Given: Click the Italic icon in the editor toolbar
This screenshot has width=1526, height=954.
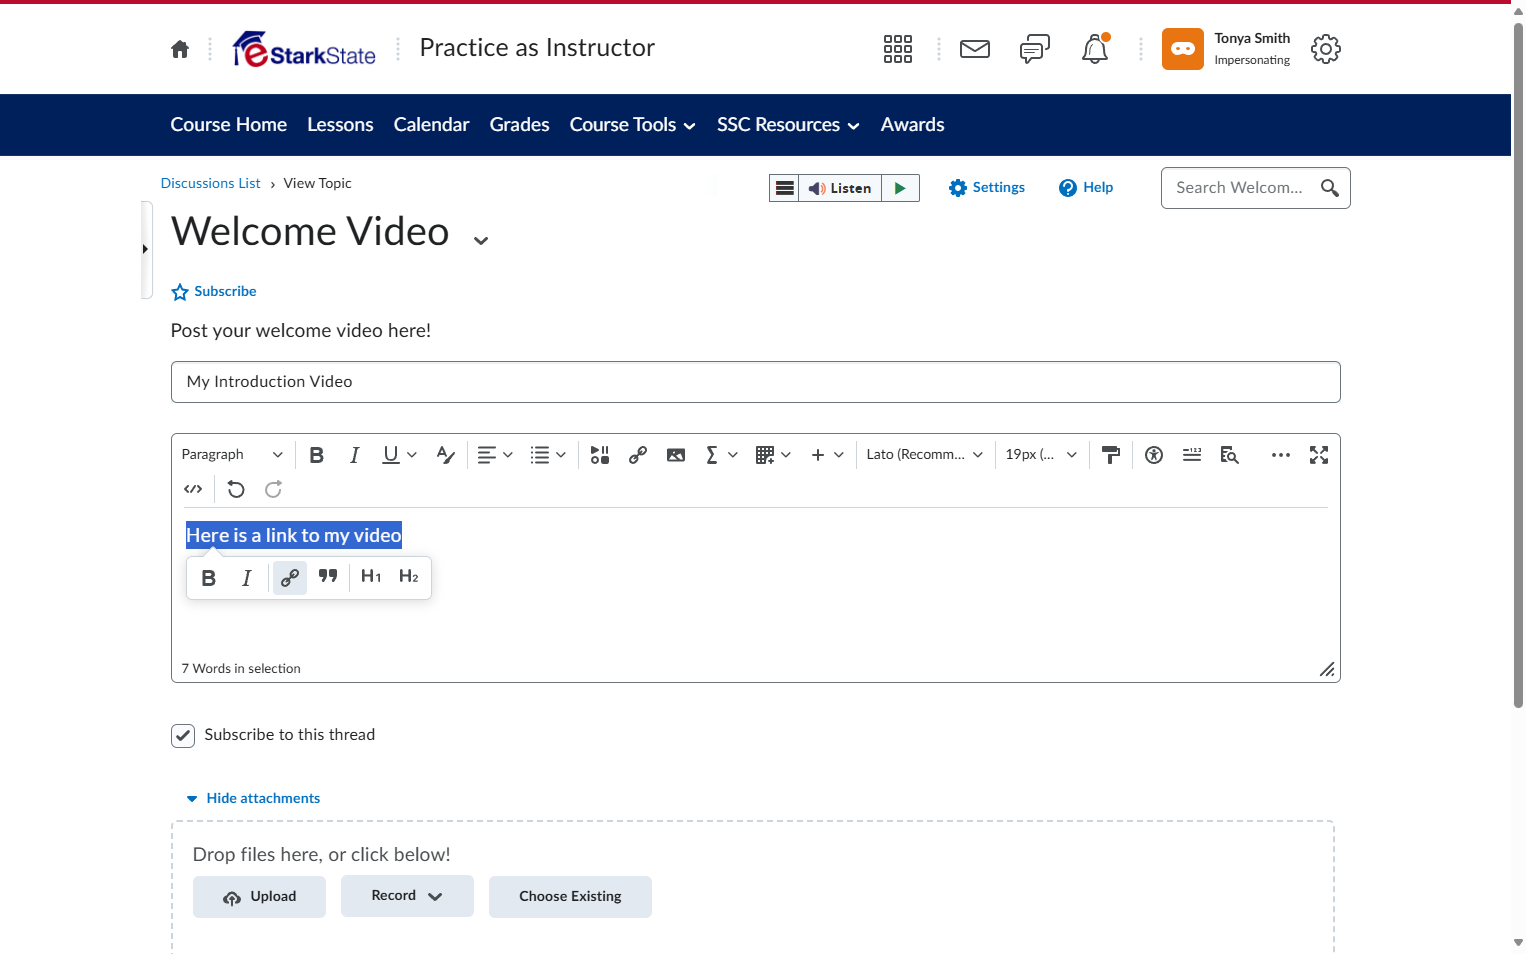Looking at the screenshot, I should coord(354,455).
